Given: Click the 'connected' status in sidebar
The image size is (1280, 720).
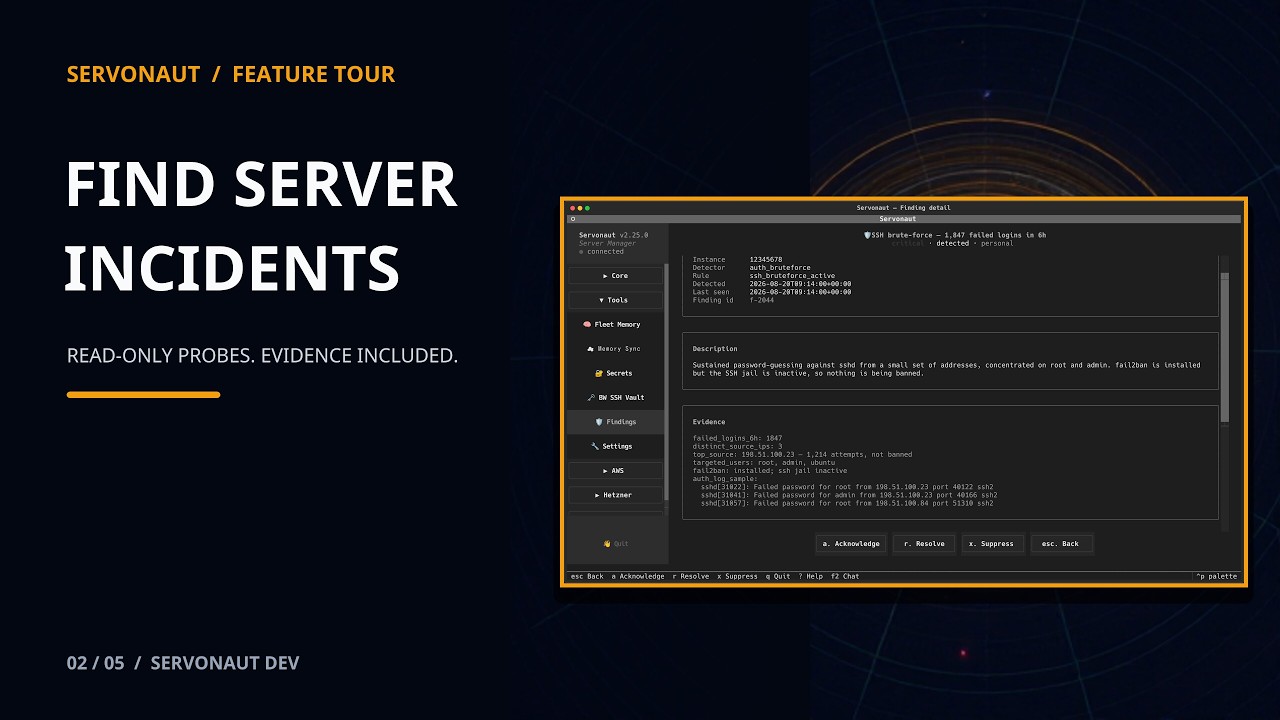Looking at the screenshot, I should 601,252.
